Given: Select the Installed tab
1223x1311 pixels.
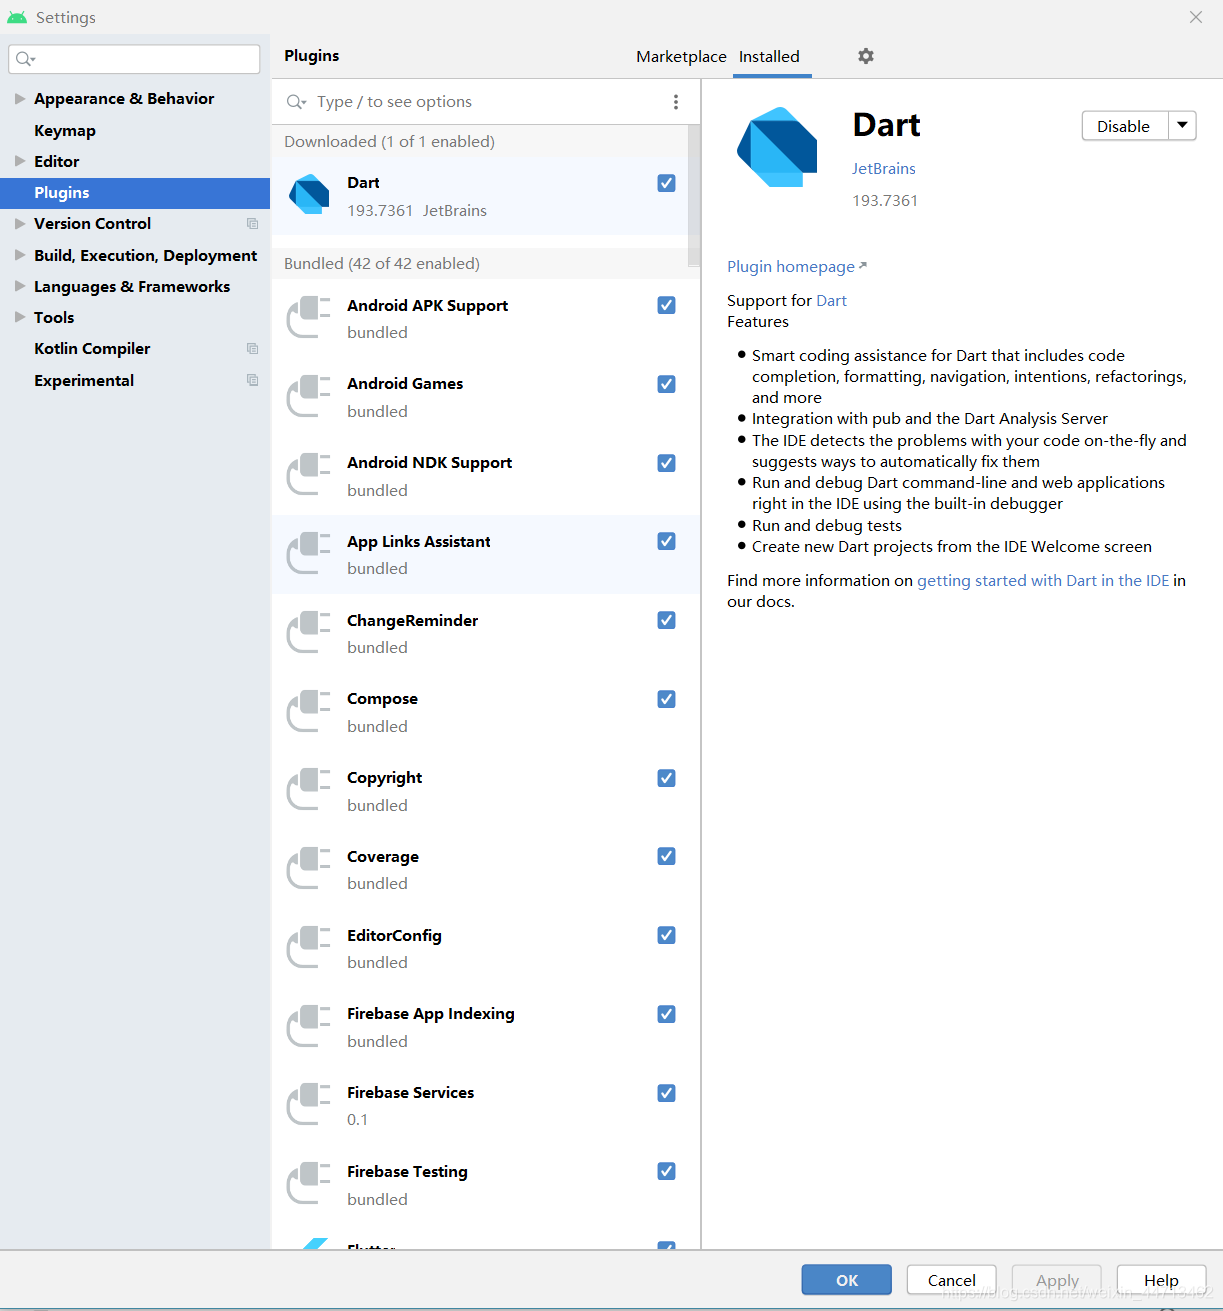Looking at the screenshot, I should click(x=769, y=57).
